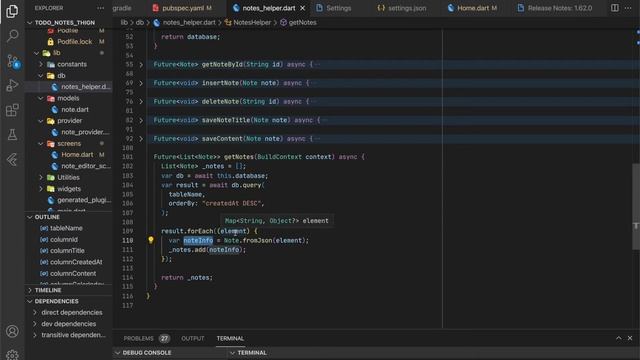Open the Search view in activity bar
This screenshot has height=360, width=640.
12,36
